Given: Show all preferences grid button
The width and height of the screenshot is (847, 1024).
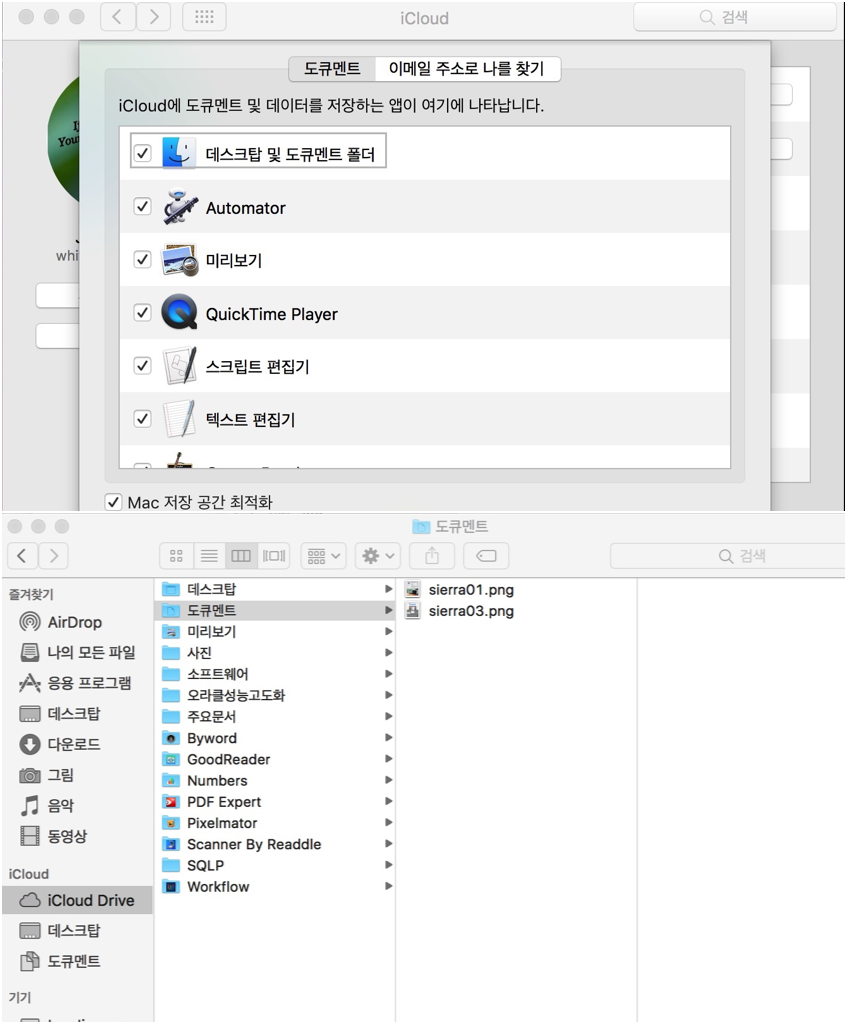Looking at the screenshot, I should (204, 17).
